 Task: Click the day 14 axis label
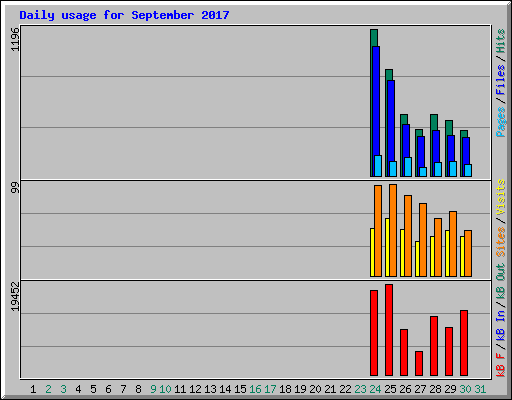point(225,389)
